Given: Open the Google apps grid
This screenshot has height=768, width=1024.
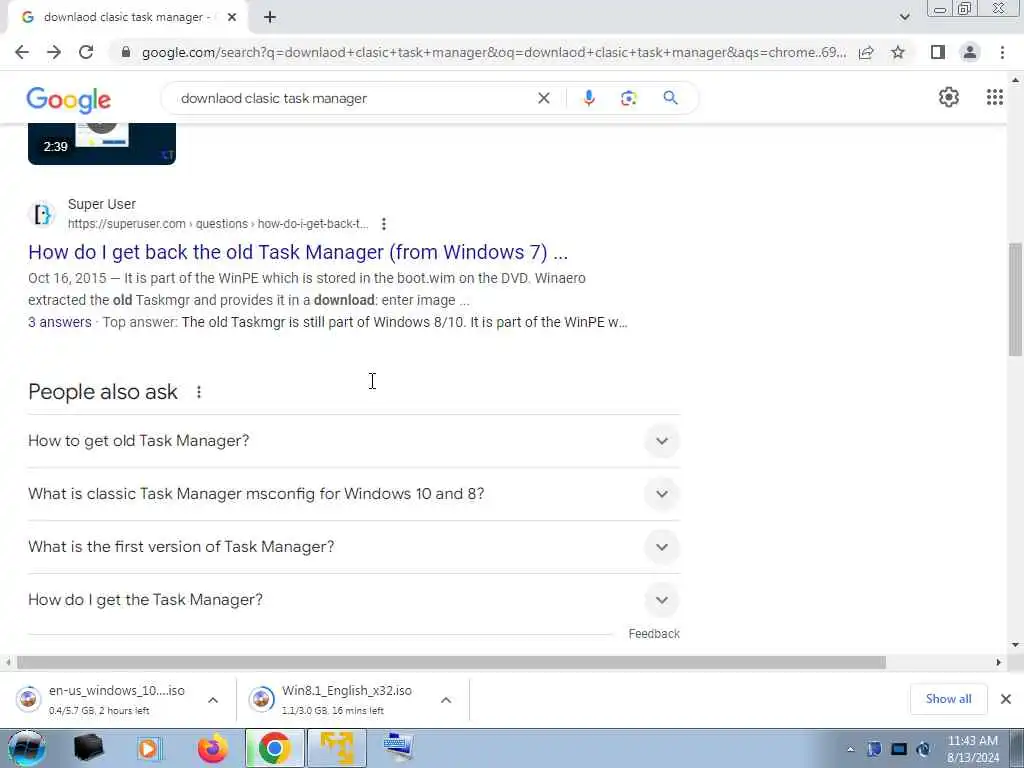Looking at the screenshot, I should tap(995, 97).
